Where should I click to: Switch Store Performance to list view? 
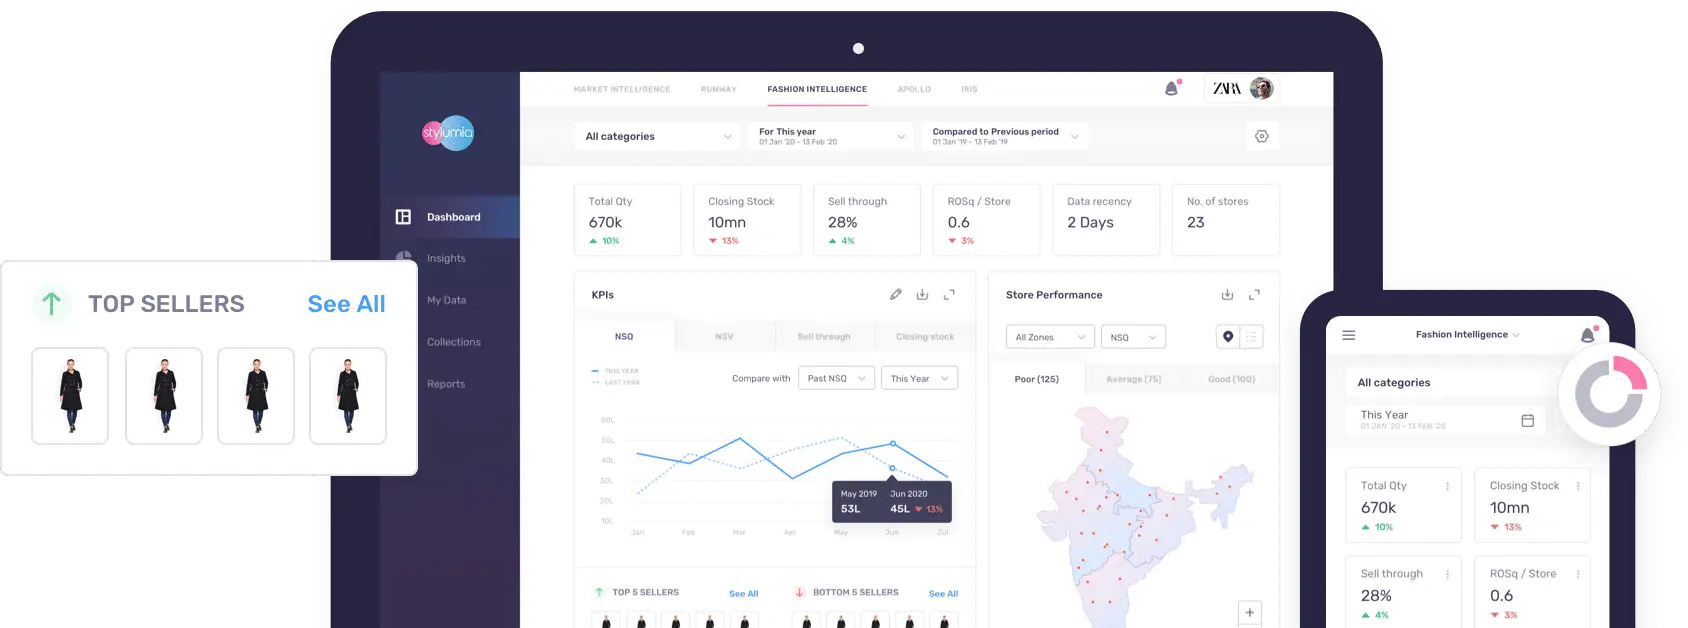[x=1251, y=337]
